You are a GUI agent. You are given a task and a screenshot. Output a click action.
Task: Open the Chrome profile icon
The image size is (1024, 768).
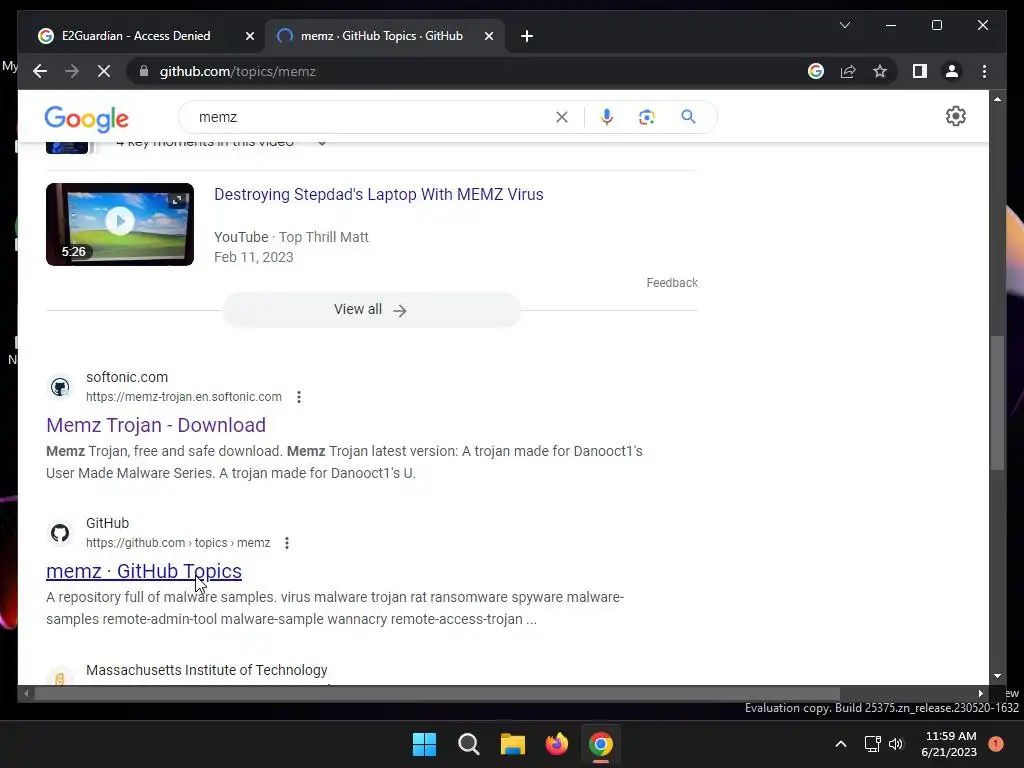click(952, 71)
